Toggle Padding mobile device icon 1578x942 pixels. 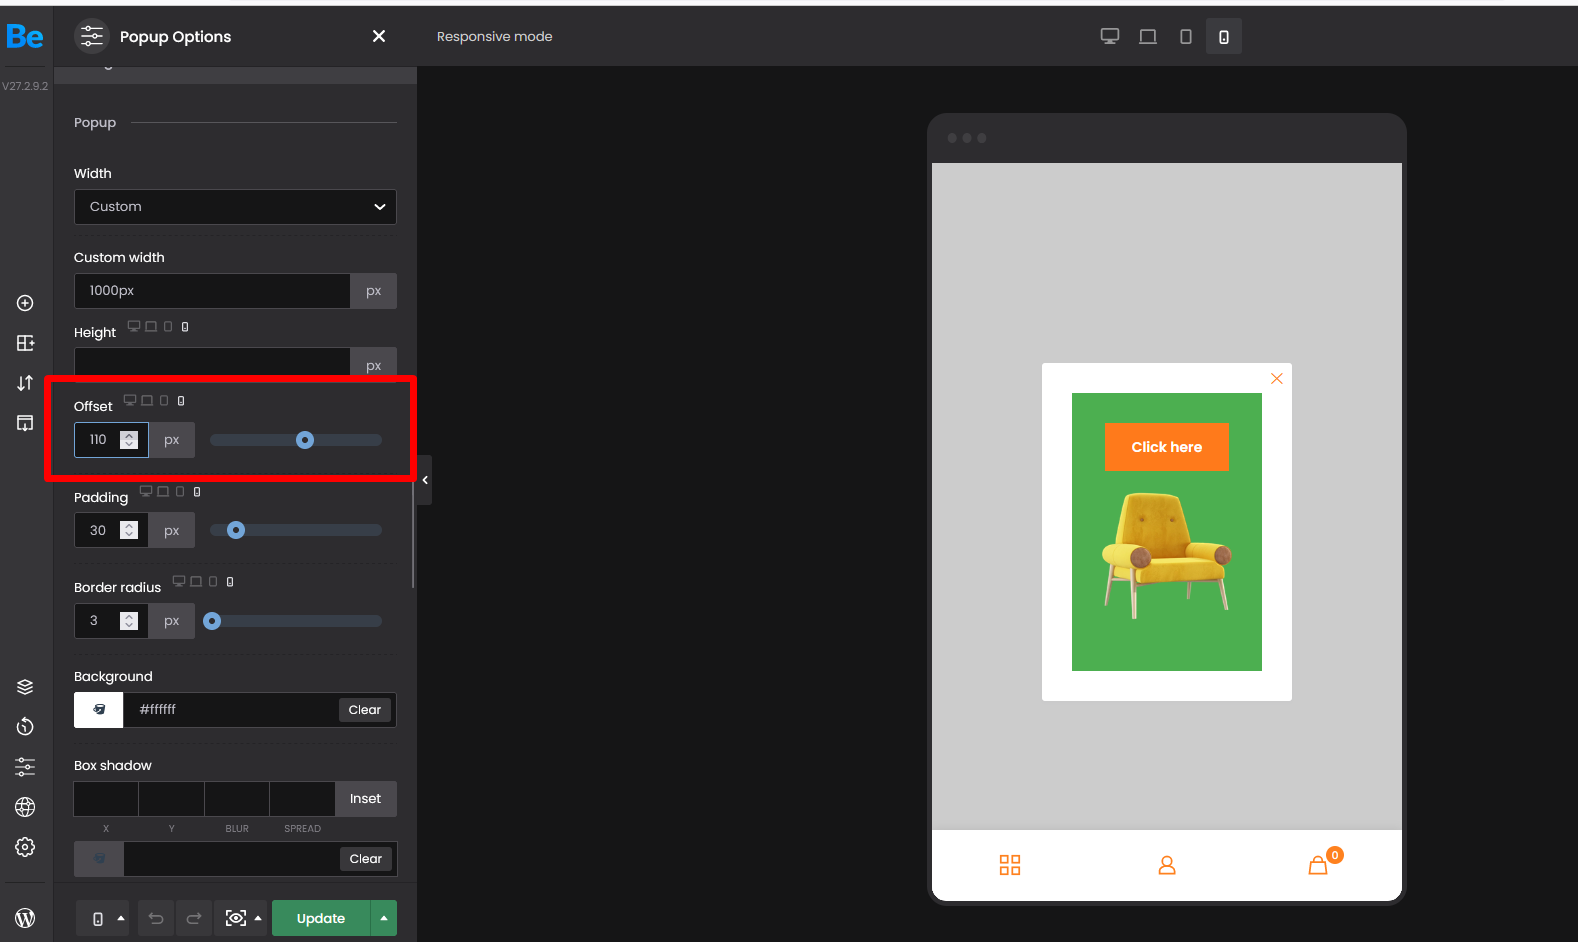(197, 491)
